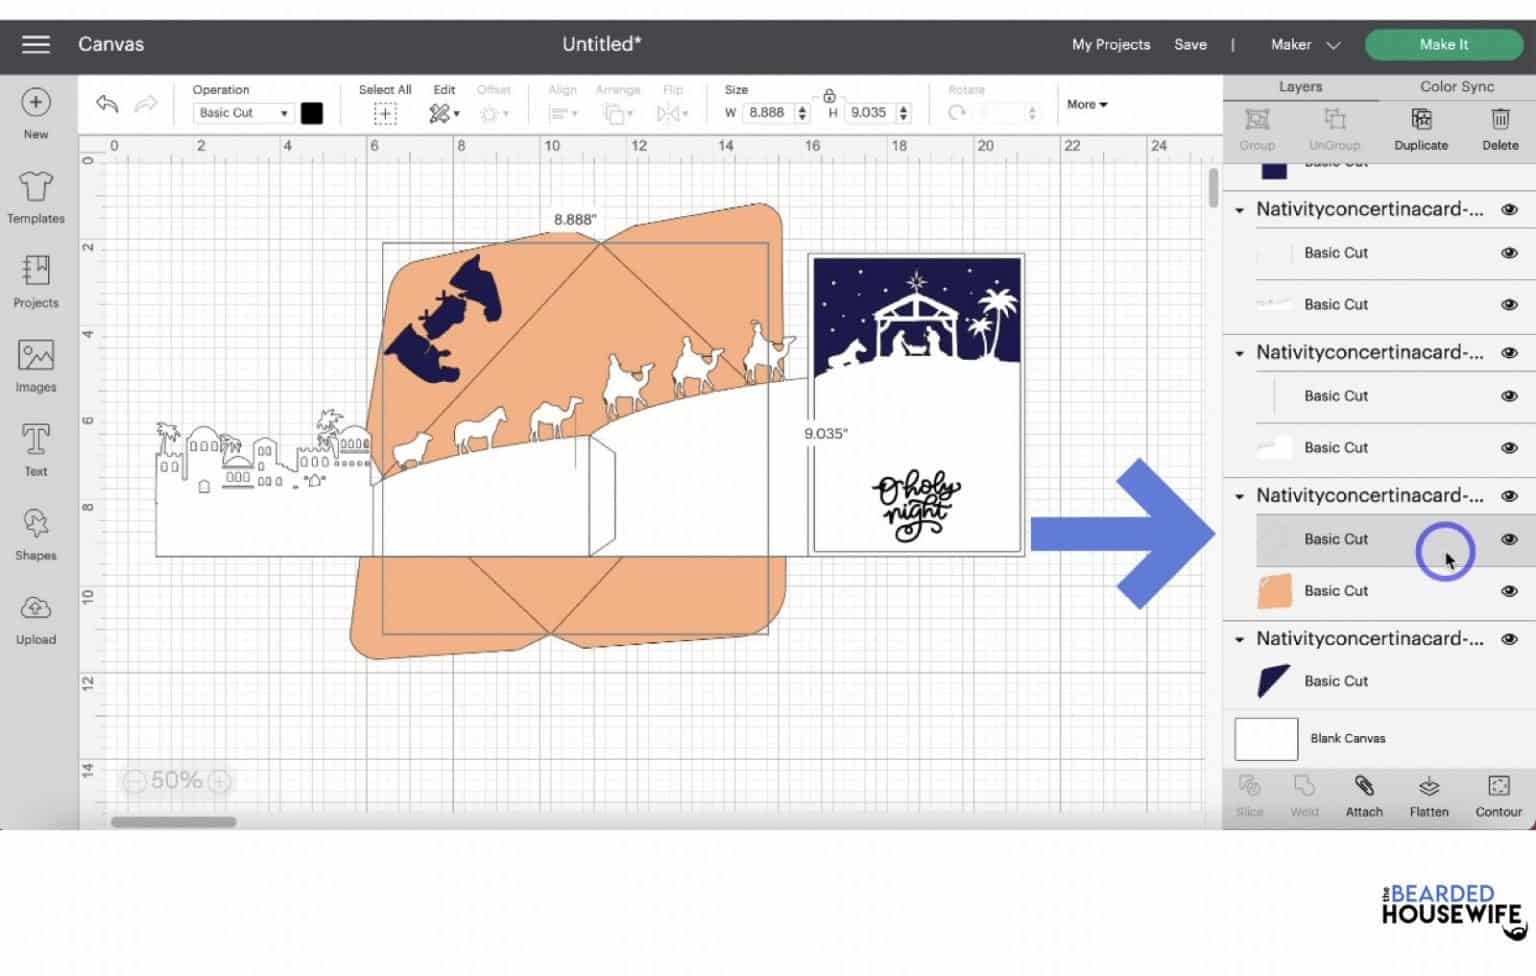Toggle eye on first Nativityconcertinacard group

[x=1509, y=210]
